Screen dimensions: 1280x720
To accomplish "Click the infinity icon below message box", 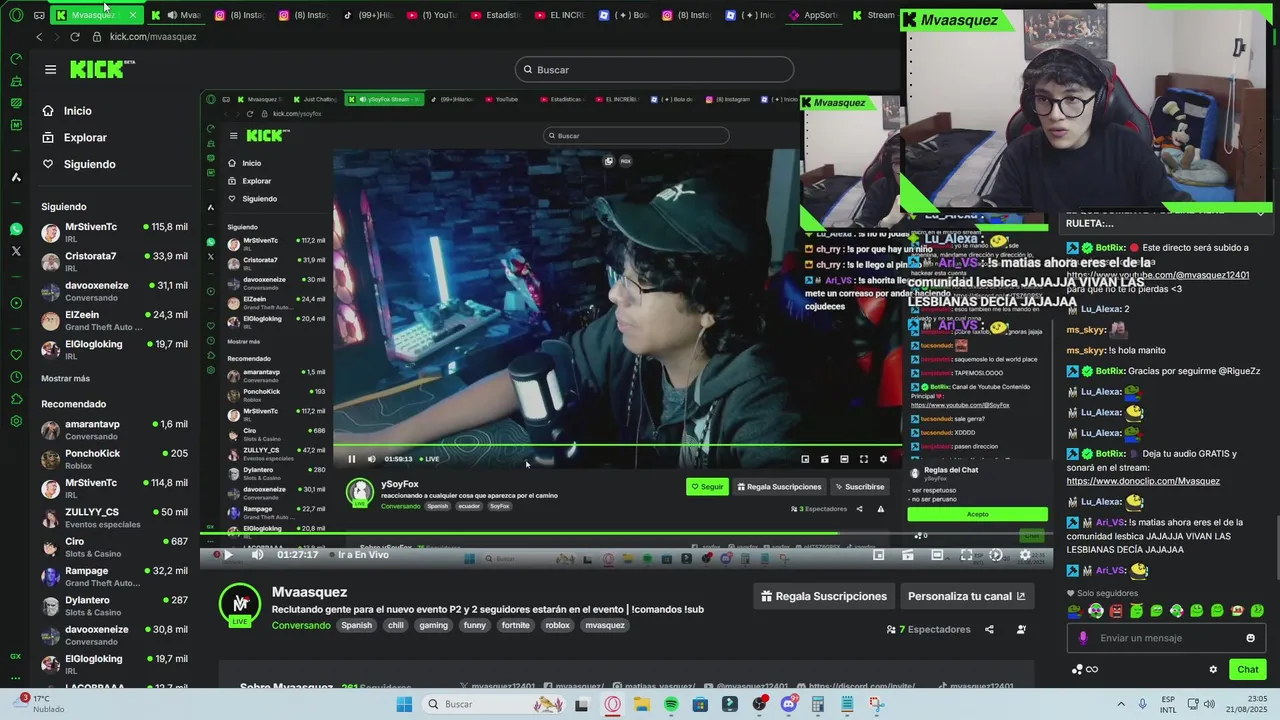I will coord(1092,669).
